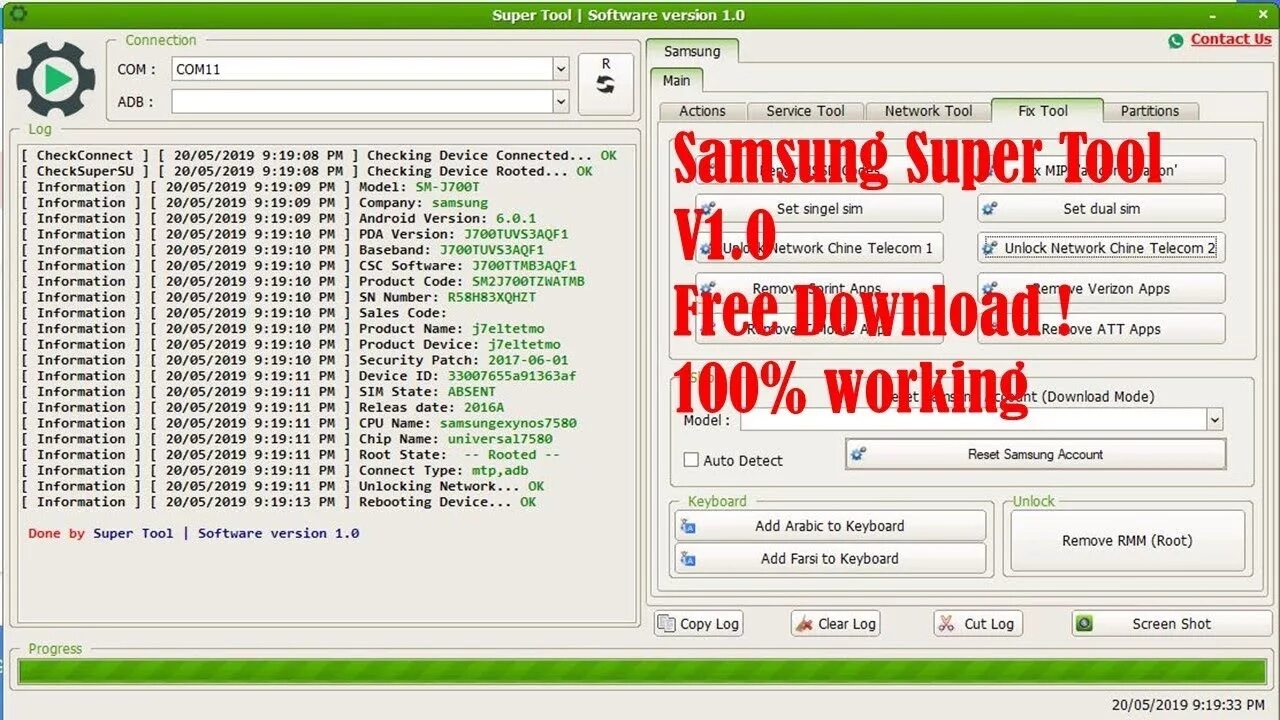Click gear icon on Remove Sprint Apps

coord(709,288)
